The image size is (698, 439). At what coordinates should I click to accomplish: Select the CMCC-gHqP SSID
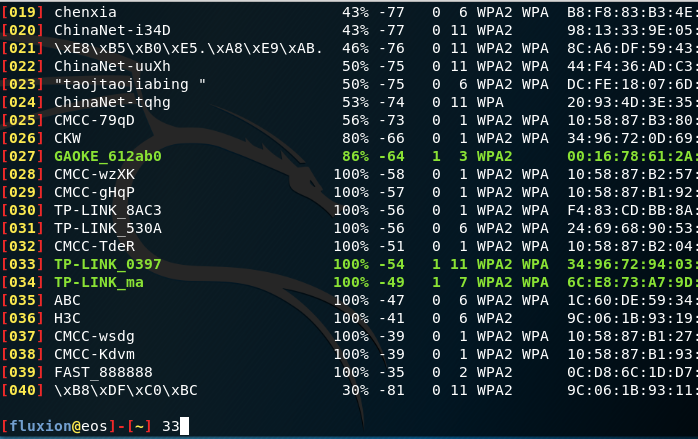tap(94, 192)
